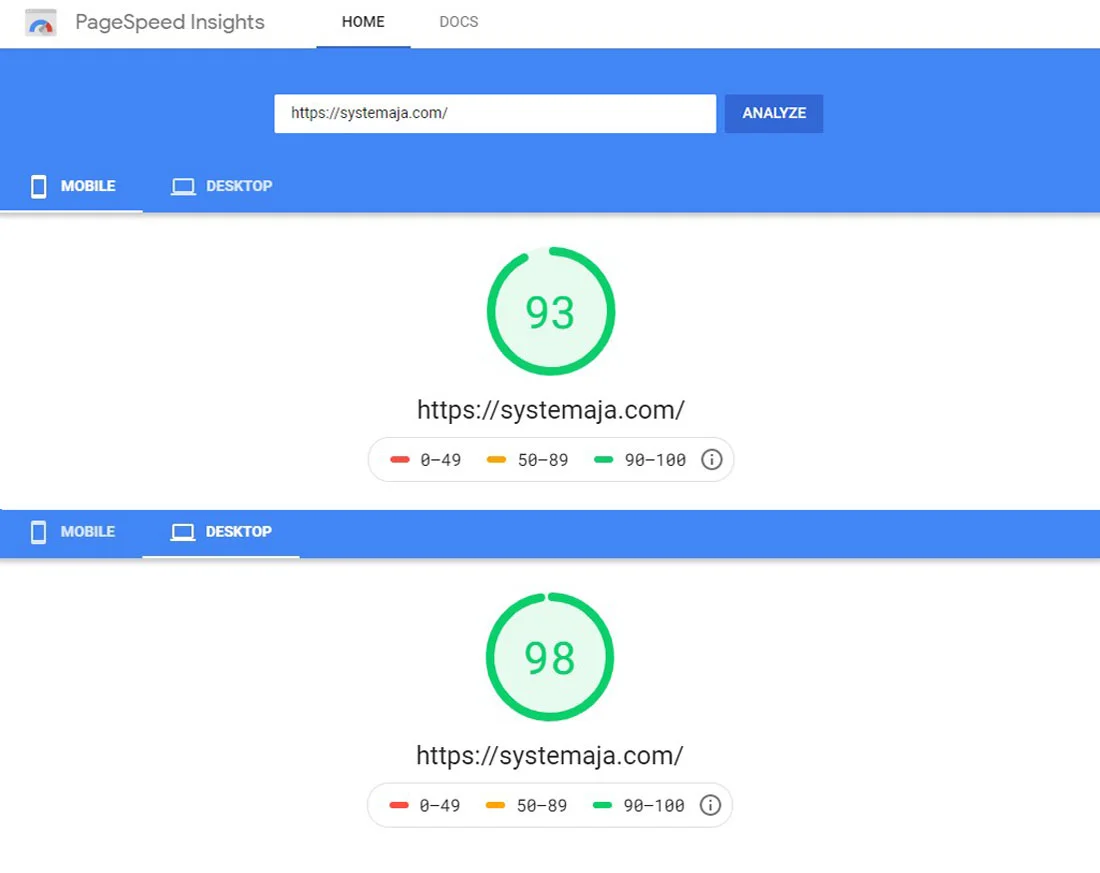Open the info icon beside the desktop score legend
The height and width of the screenshot is (873, 1100).
(x=710, y=805)
